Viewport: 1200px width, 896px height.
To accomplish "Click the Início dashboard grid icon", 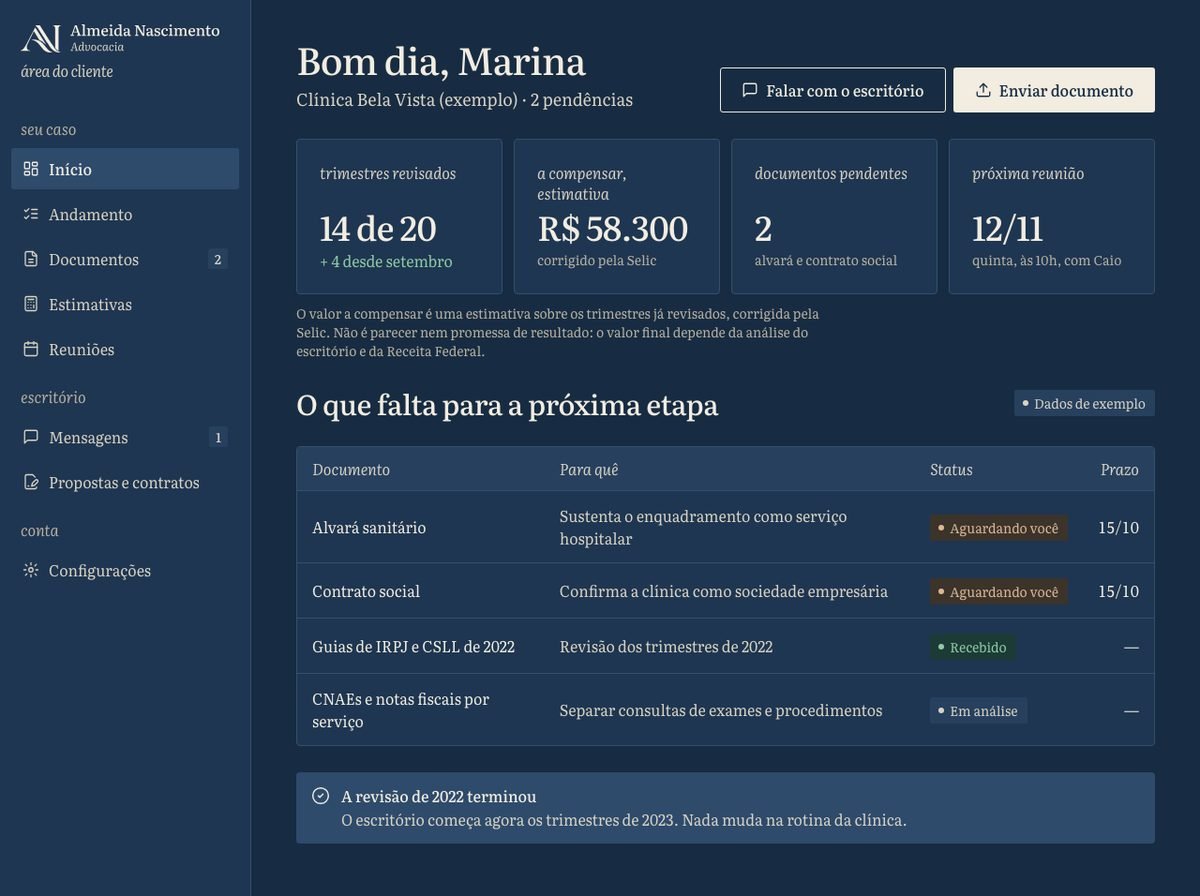I will (31, 169).
